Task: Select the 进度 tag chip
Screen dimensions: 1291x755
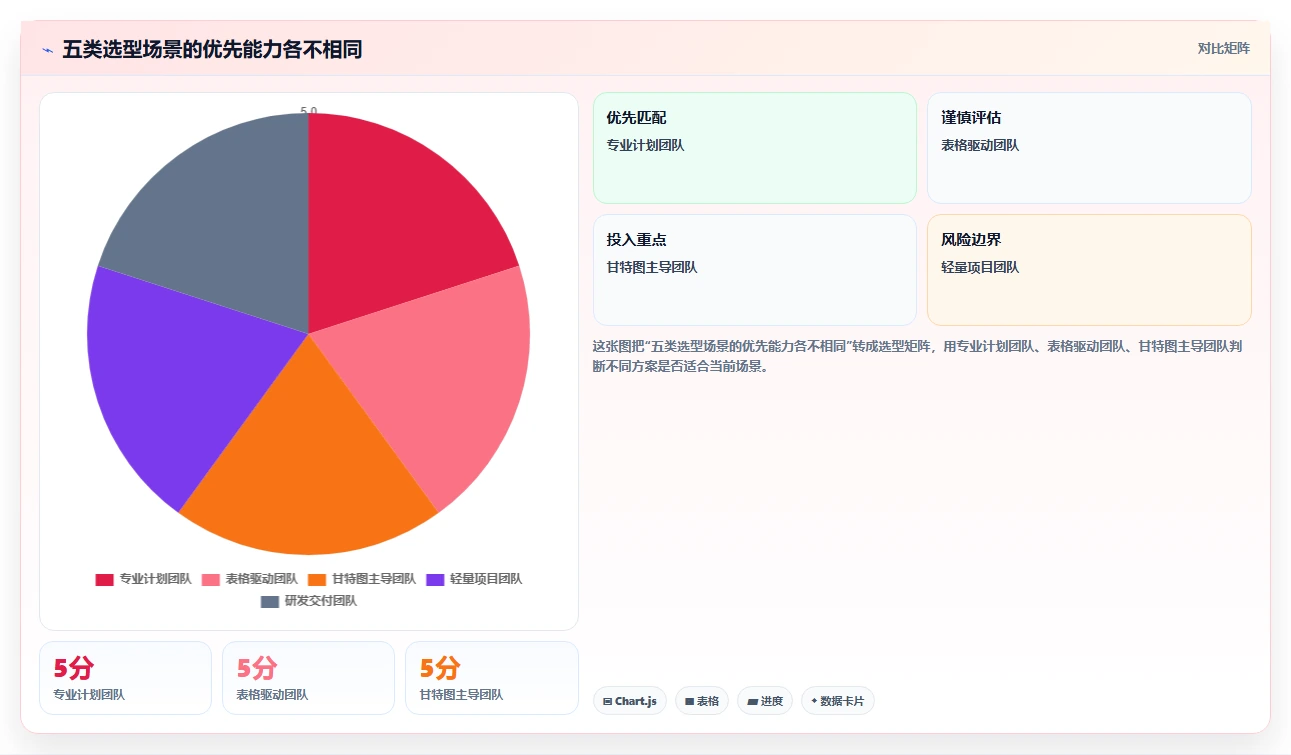Action: coord(765,701)
